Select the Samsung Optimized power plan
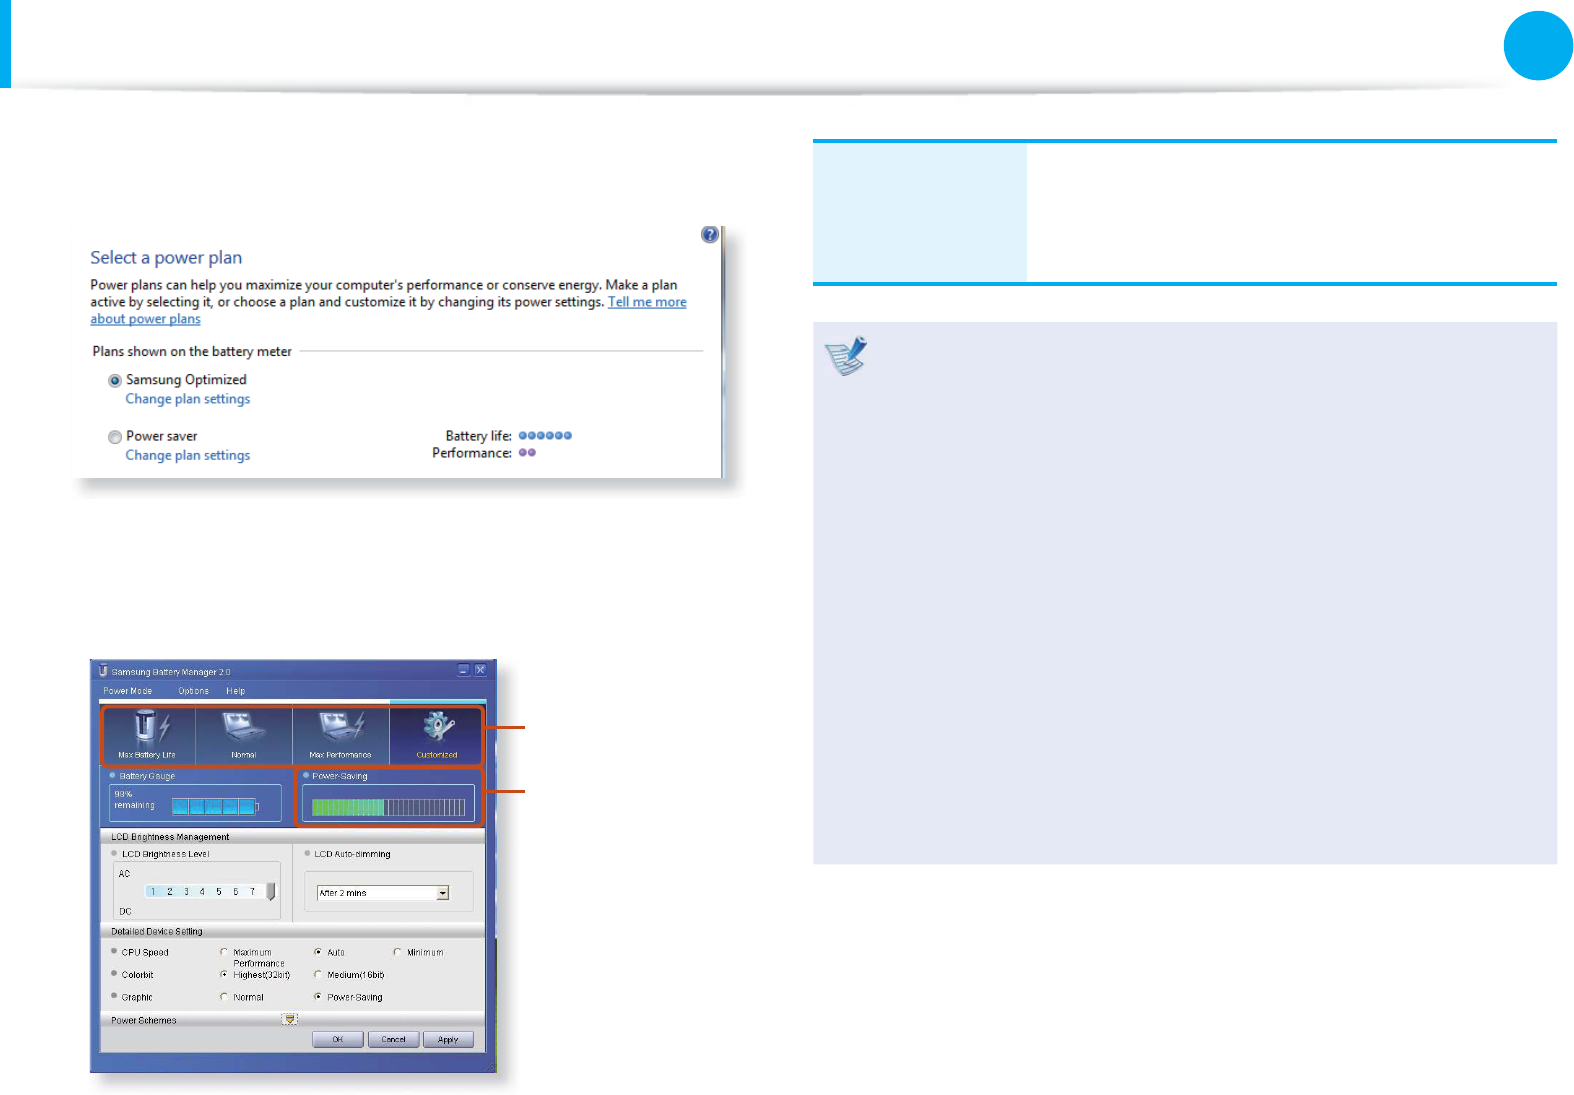1574x1095 pixels. pos(115,381)
